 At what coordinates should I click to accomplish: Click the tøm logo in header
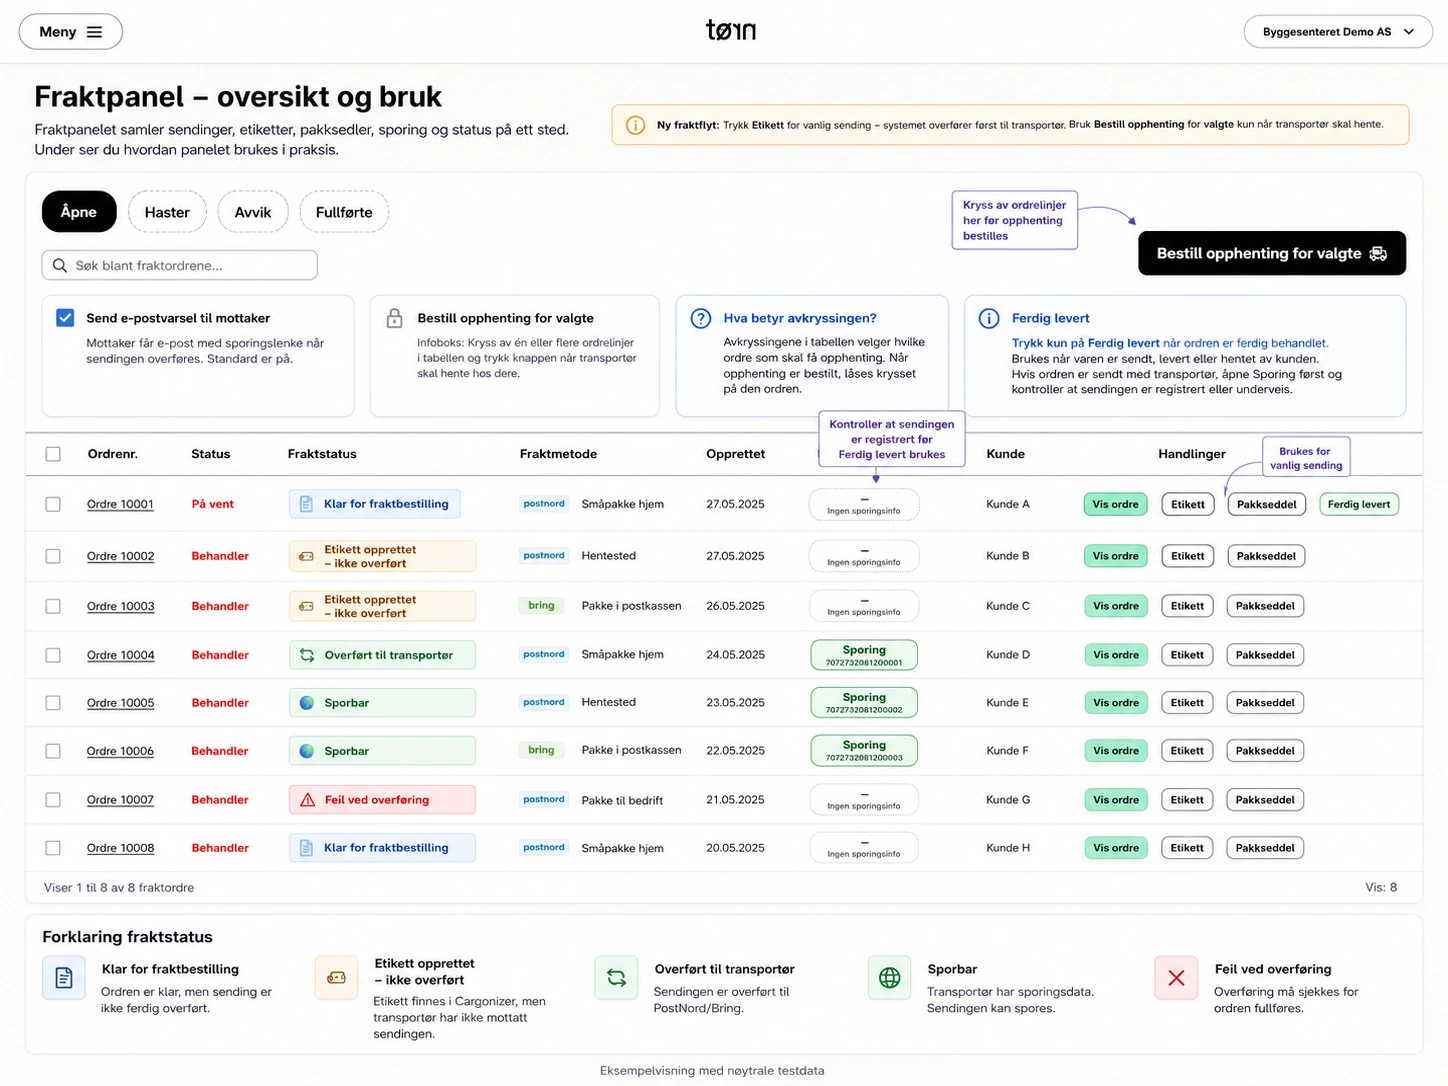(x=731, y=30)
